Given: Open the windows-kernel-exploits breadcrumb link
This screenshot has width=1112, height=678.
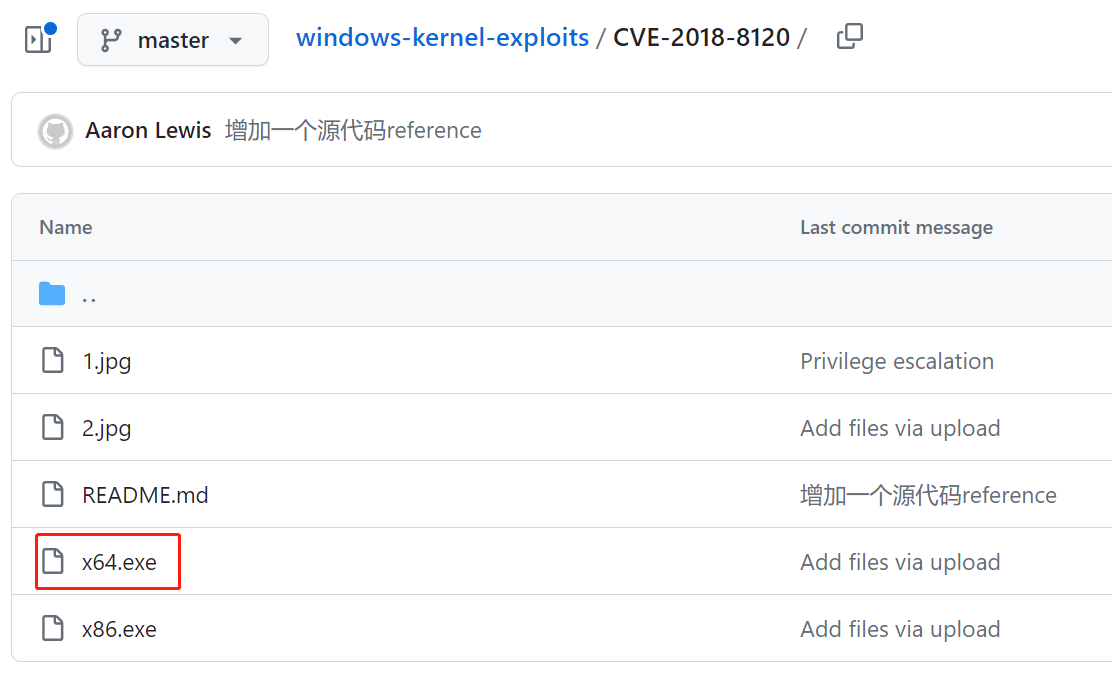Looking at the screenshot, I should [442, 38].
